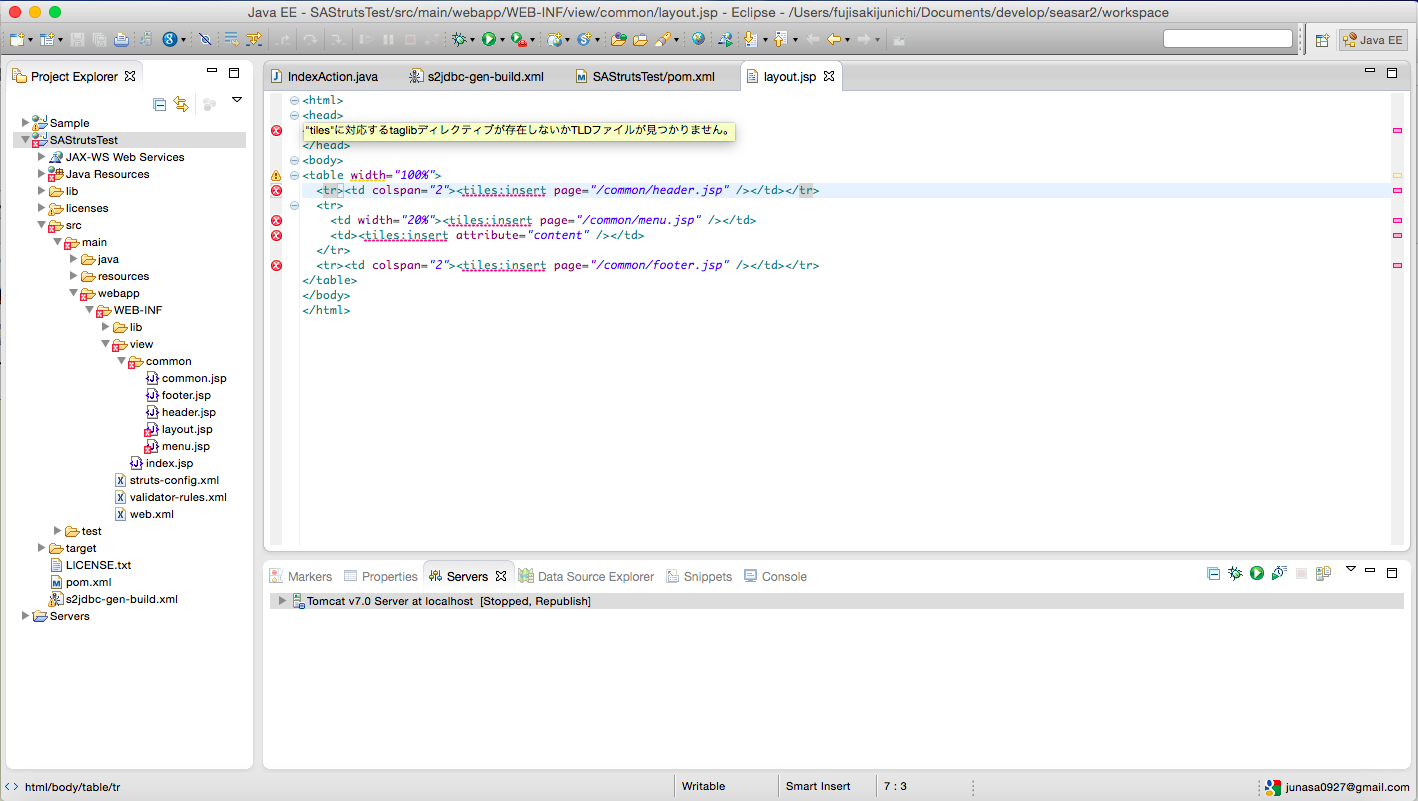Open the Markers view tab
The width and height of the screenshot is (1418, 801).
tap(301, 577)
